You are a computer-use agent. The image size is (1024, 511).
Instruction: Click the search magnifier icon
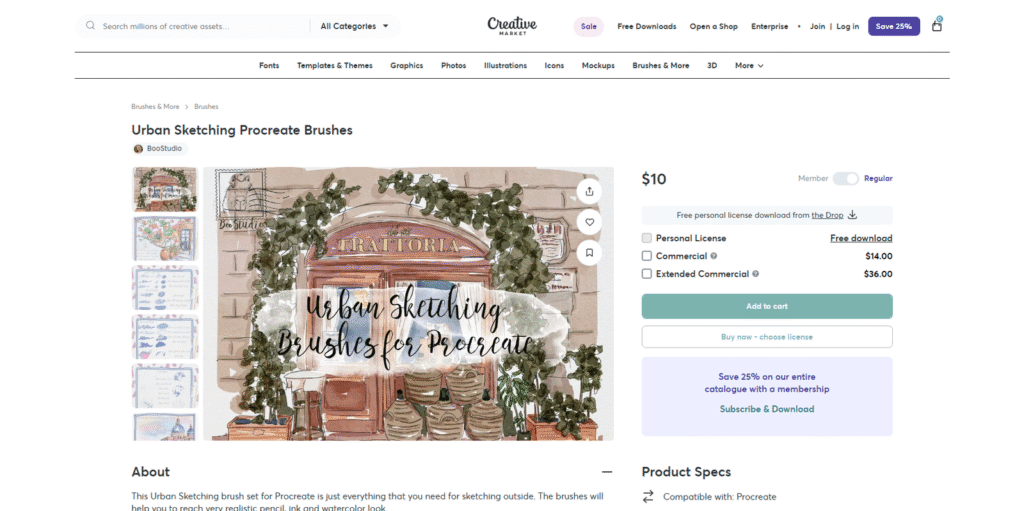point(91,26)
